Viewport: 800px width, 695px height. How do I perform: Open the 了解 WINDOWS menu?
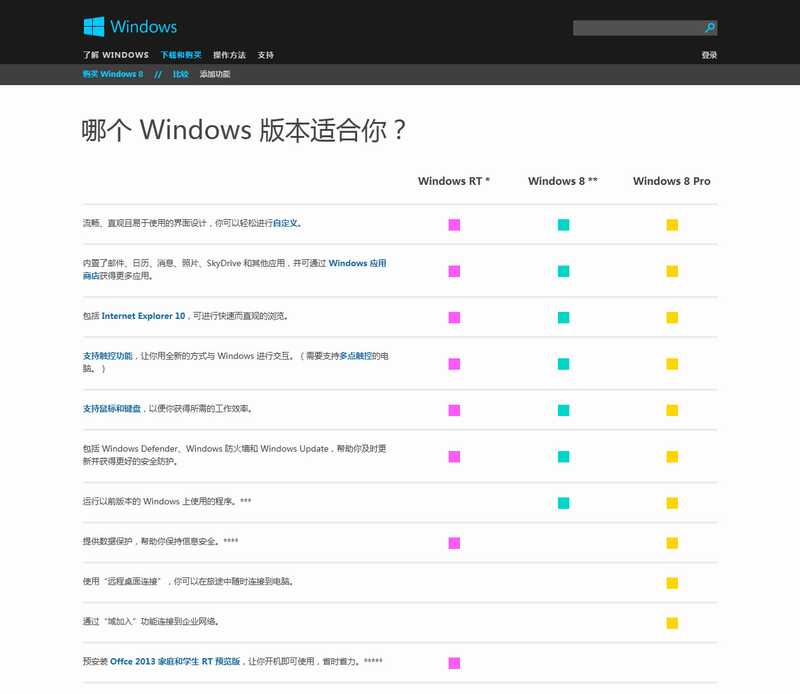(x=116, y=55)
